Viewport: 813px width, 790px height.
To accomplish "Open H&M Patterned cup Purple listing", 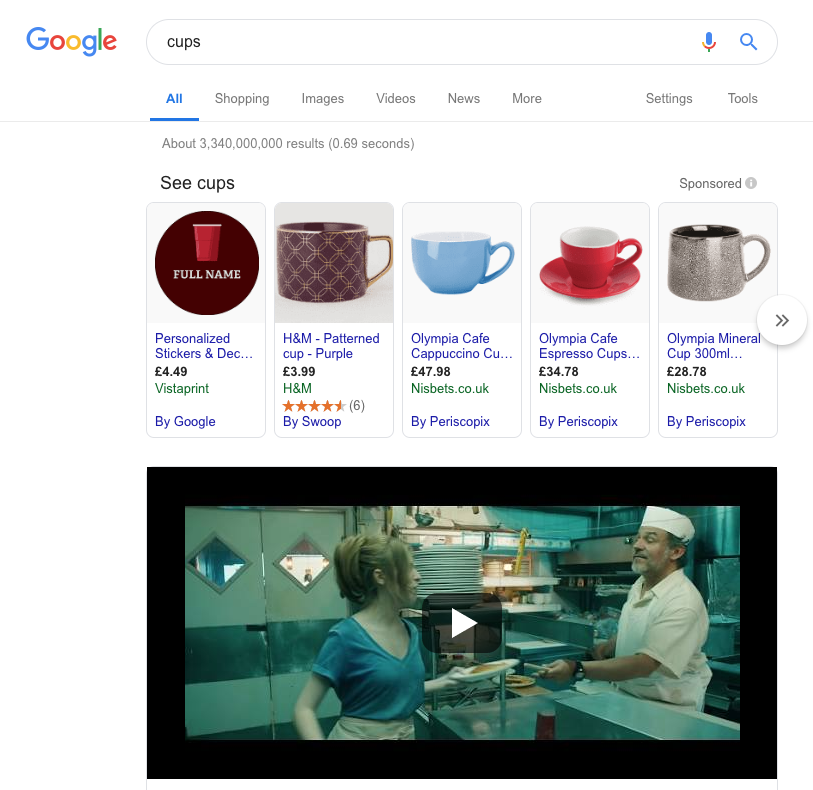I will [331, 346].
